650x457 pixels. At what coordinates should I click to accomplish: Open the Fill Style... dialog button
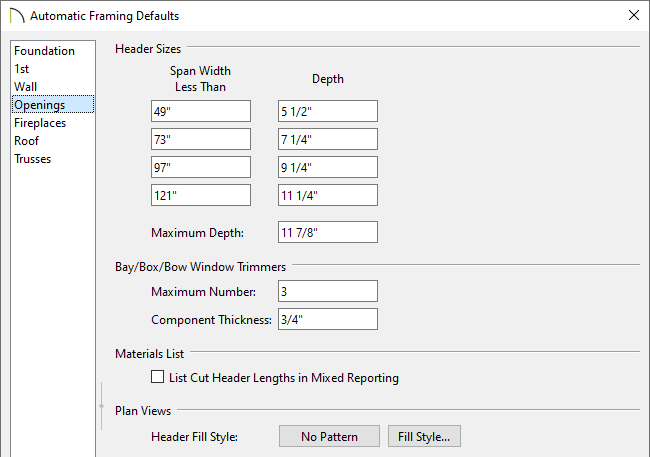click(424, 436)
